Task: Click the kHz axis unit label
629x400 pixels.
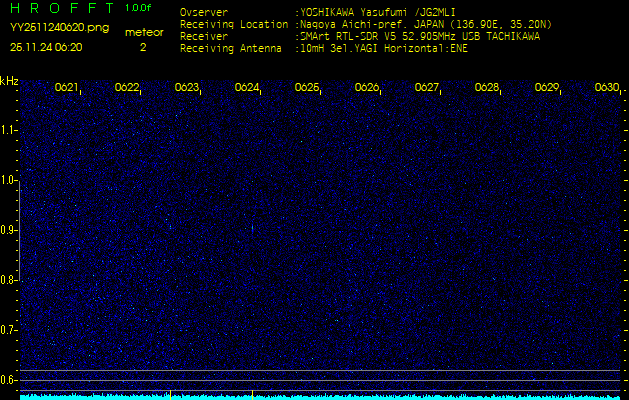Action: tap(9, 81)
